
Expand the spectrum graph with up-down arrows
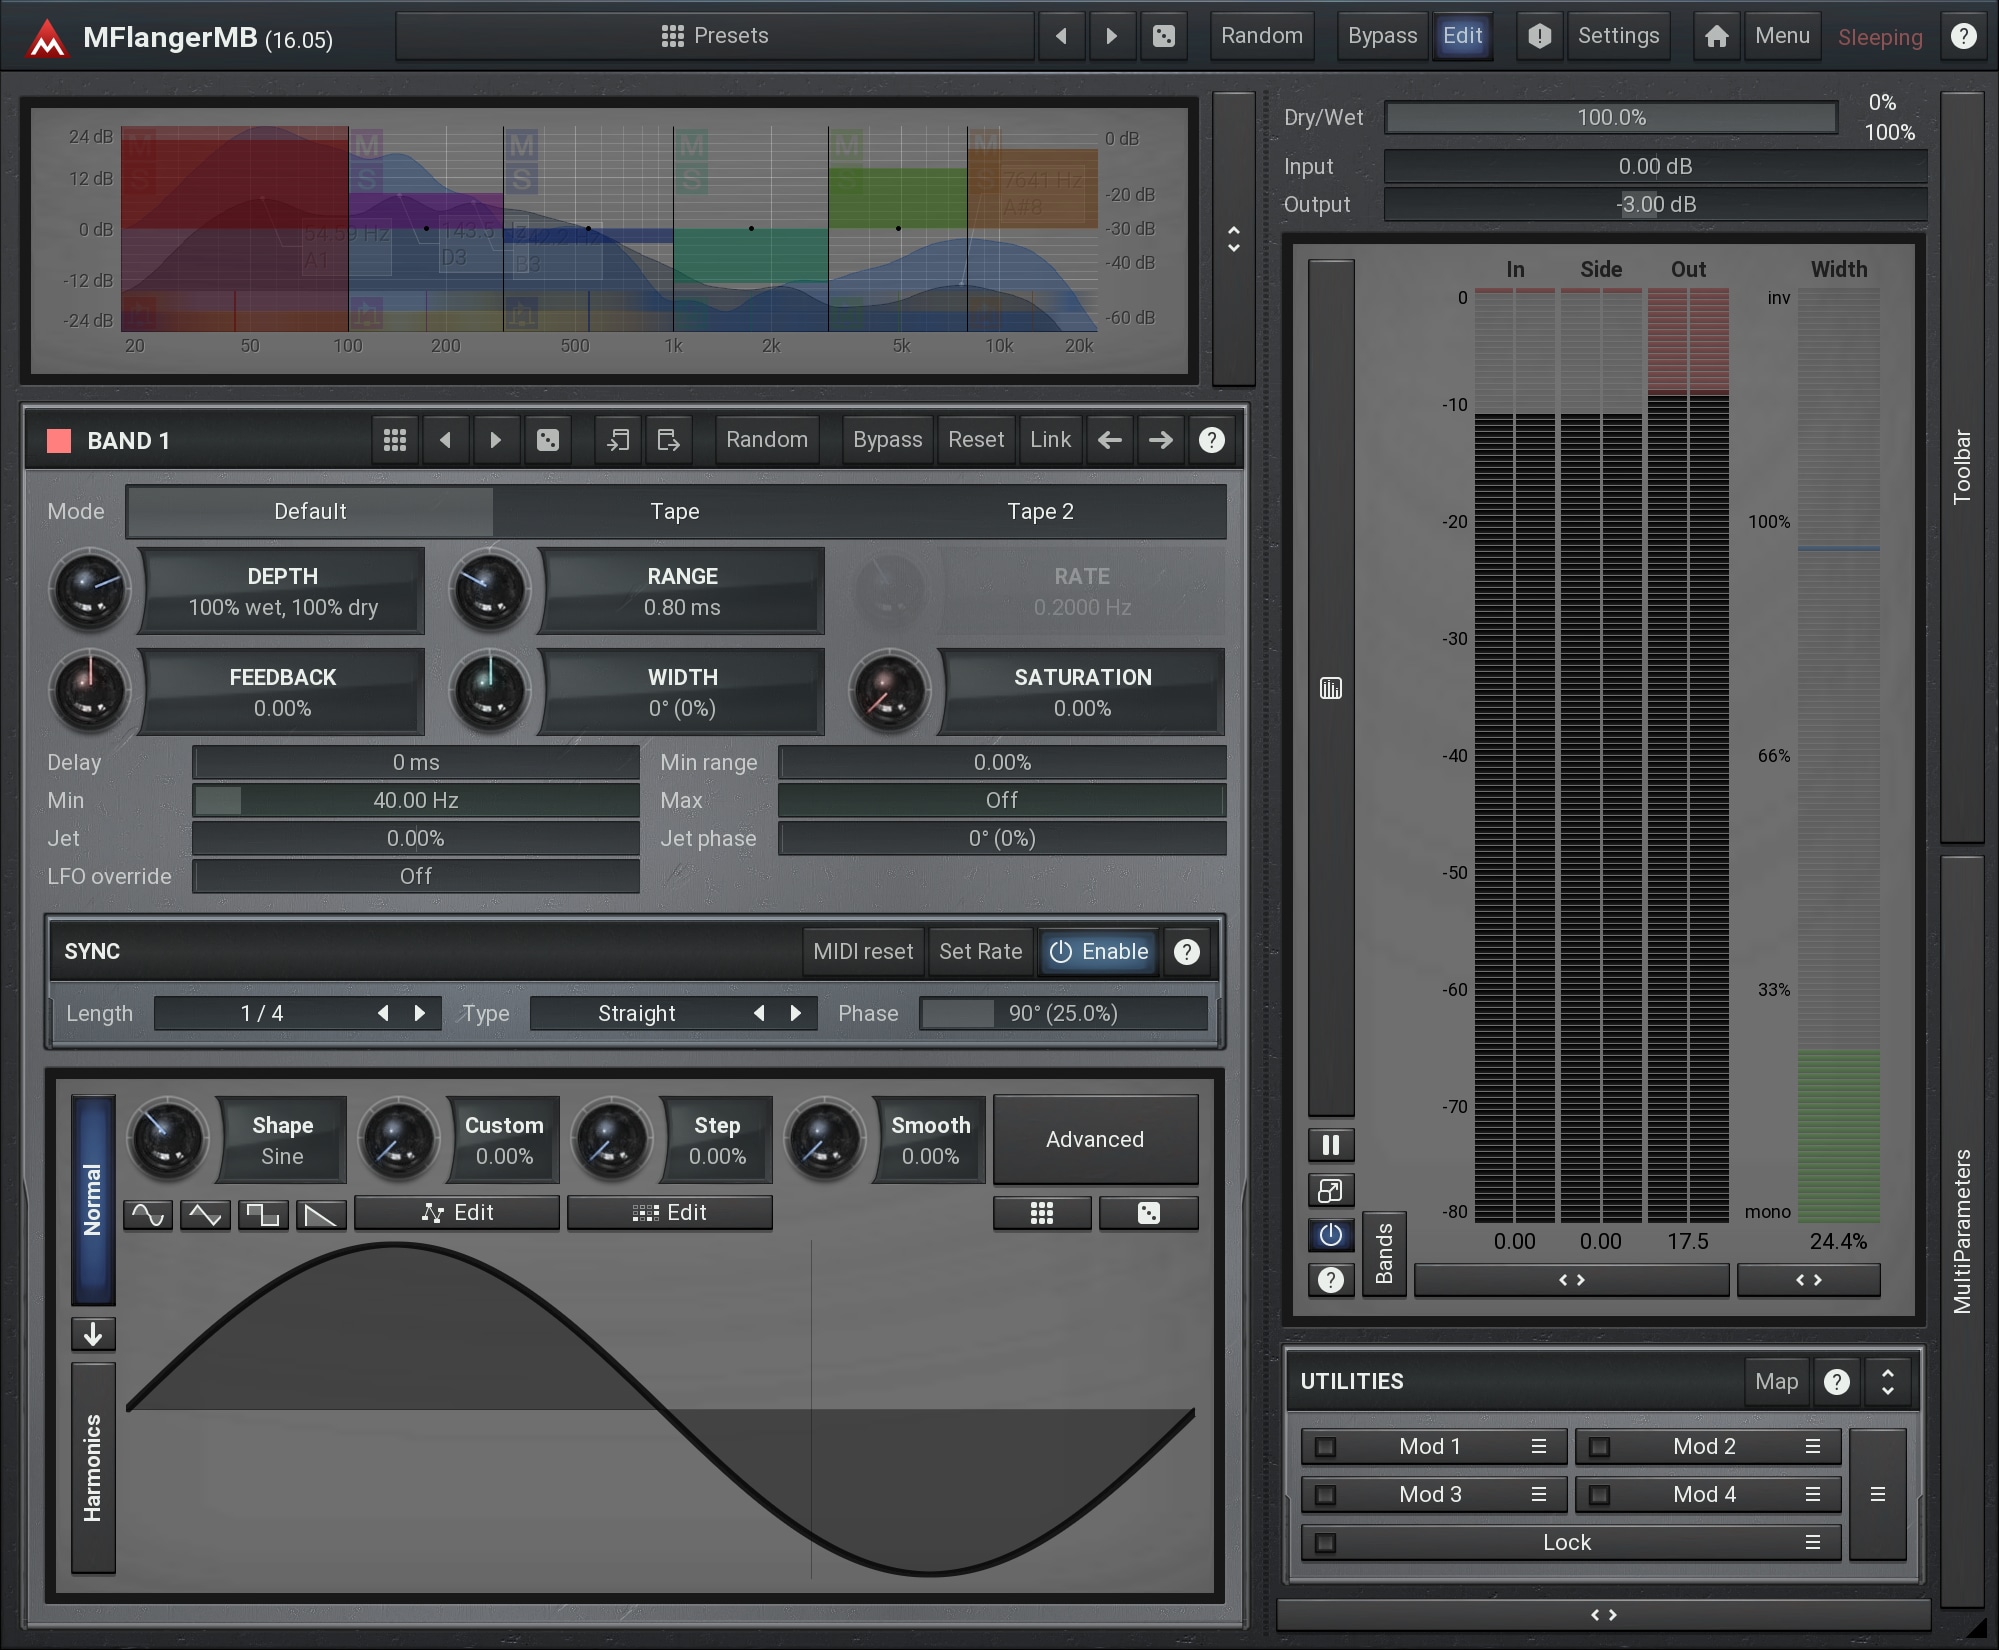point(1234,239)
